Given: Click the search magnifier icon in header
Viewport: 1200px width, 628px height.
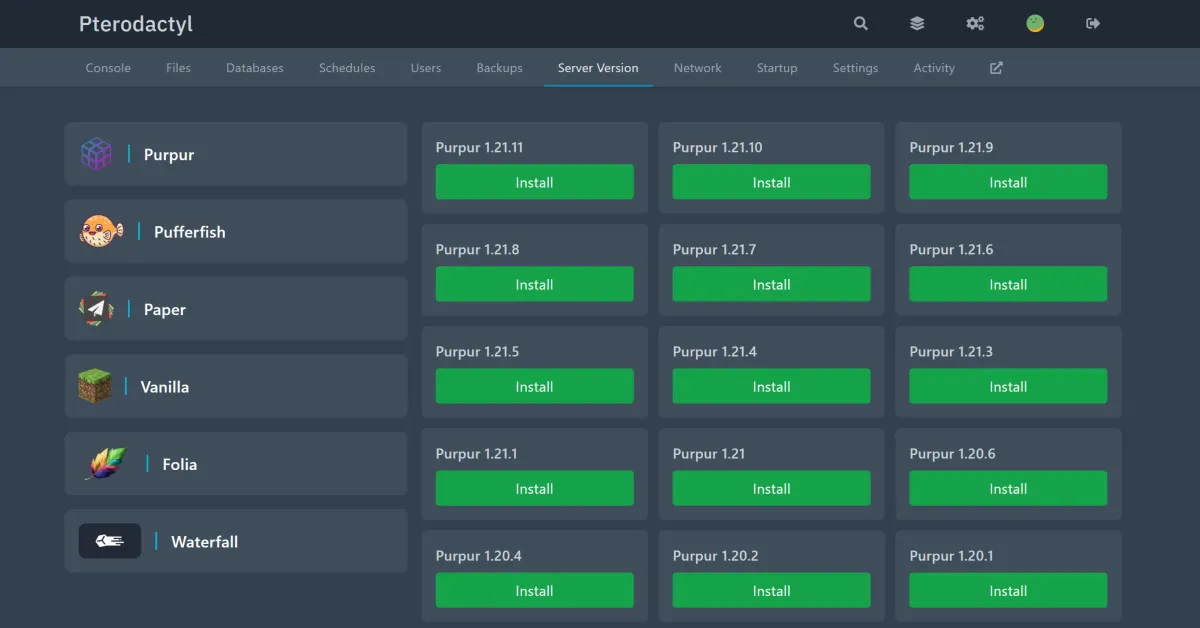Looking at the screenshot, I should coord(860,24).
